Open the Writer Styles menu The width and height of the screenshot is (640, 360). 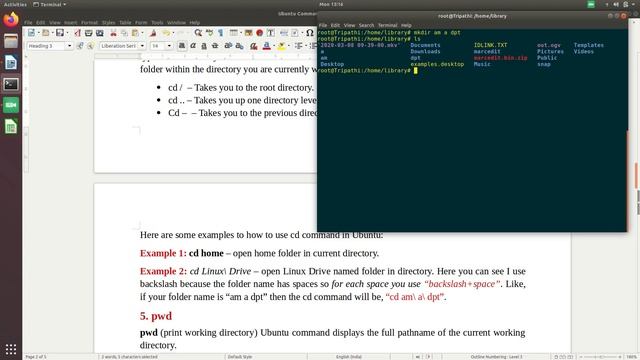click(x=108, y=22)
